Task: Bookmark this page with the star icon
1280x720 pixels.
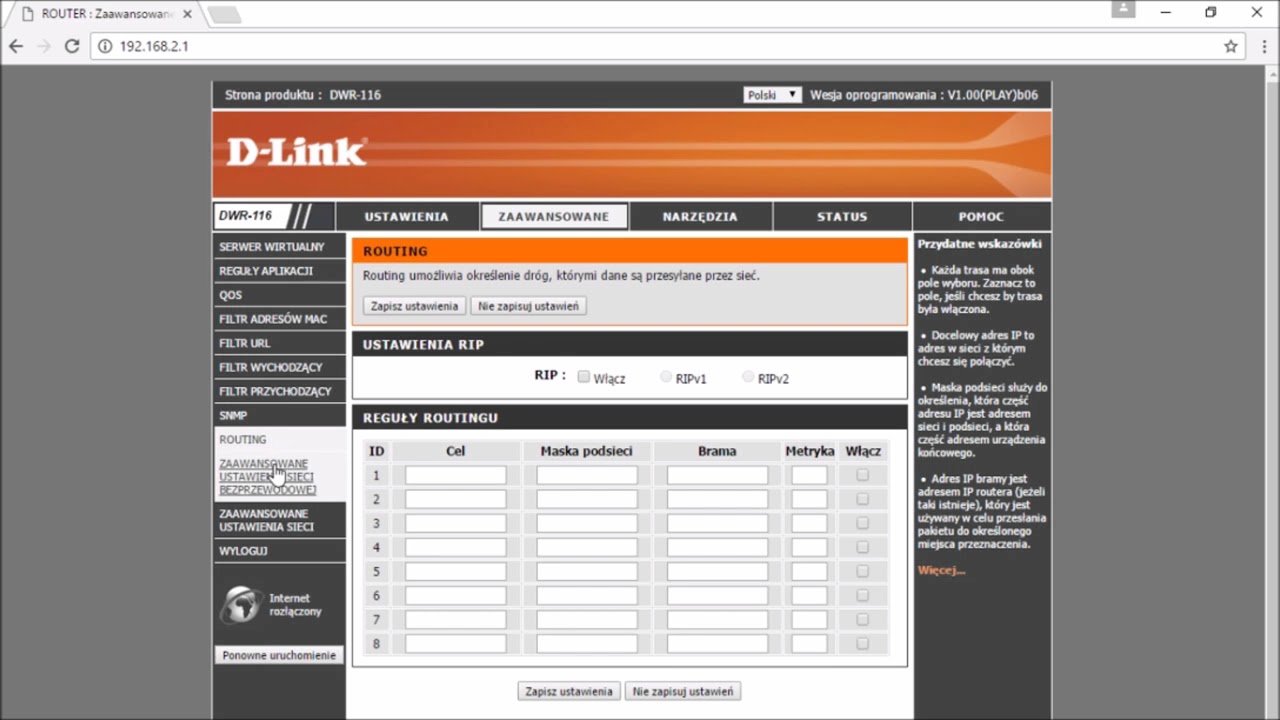Action: click(x=1231, y=46)
